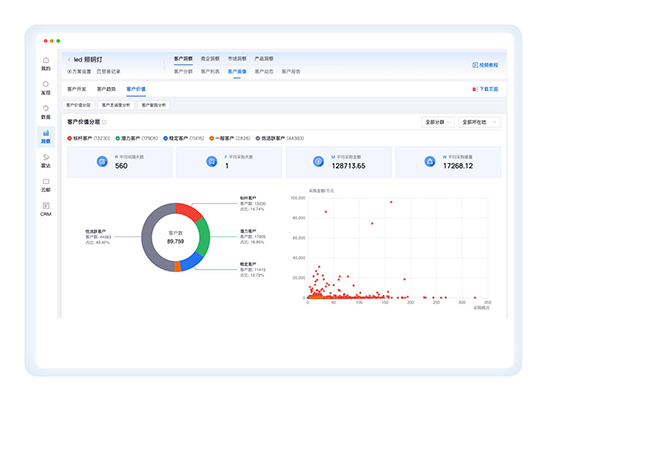This screenshot has width=660, height=450.
Task: Open 贸易记录 under the led title
Action: click(x=109, y=72)
